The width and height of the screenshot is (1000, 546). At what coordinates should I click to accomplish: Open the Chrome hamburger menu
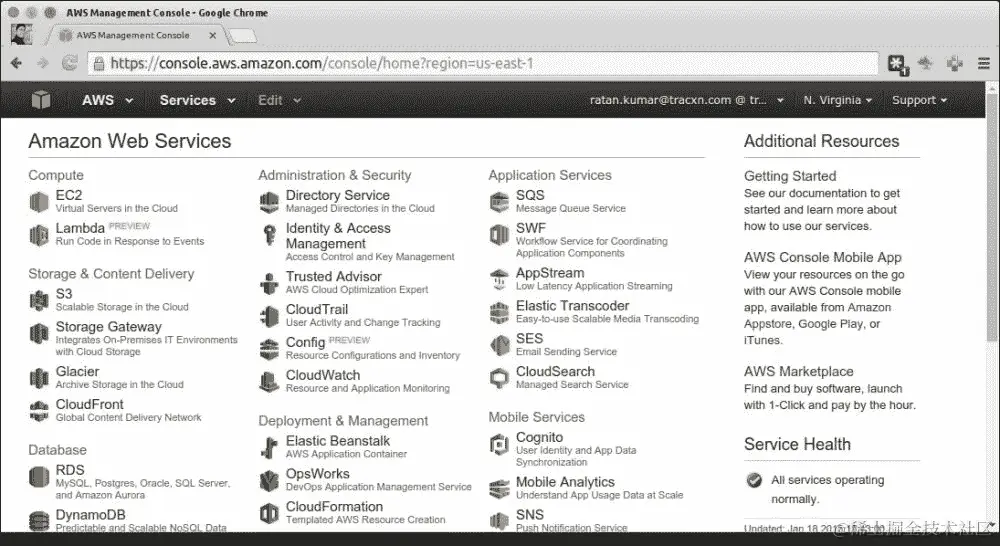point(984,63)
